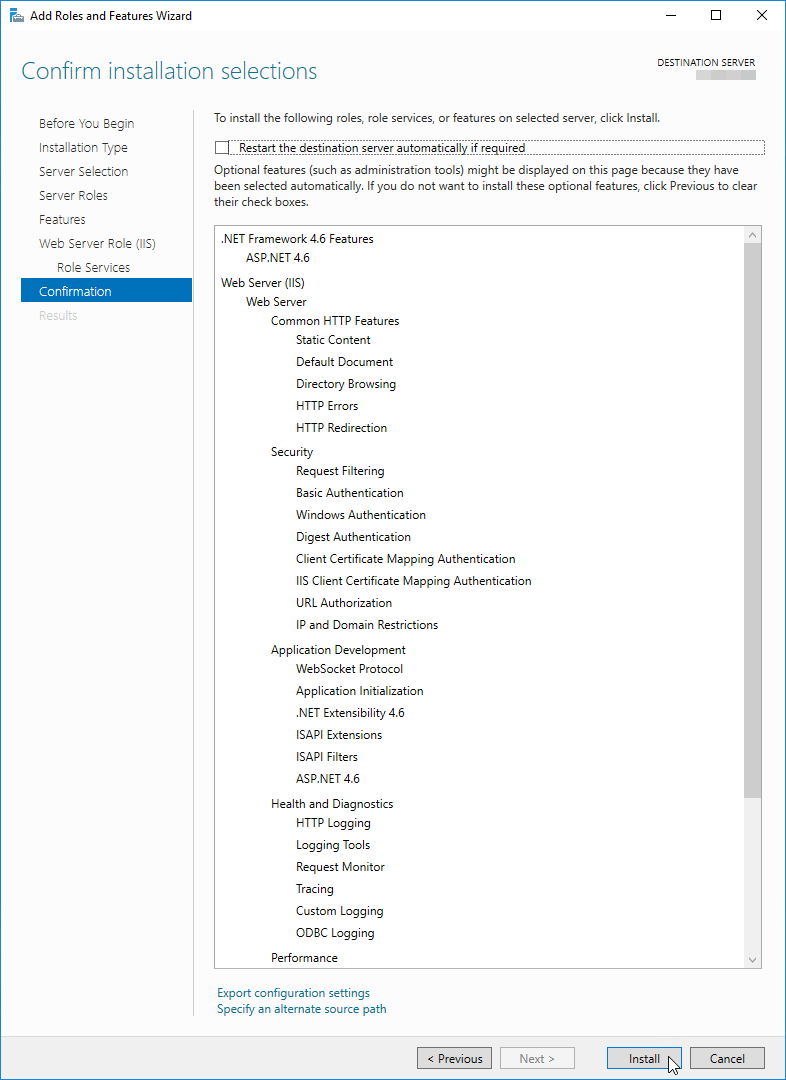Select IIS Client Certificate Mapping Authentication entry
The width and height of the screenshot is (786, 1080).
(x=414, y=581)
